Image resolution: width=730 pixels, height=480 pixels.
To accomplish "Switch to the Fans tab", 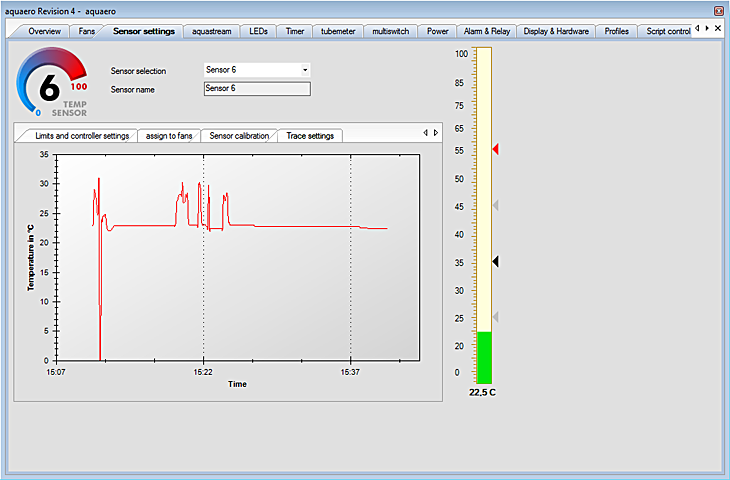I will pos(87,31).
